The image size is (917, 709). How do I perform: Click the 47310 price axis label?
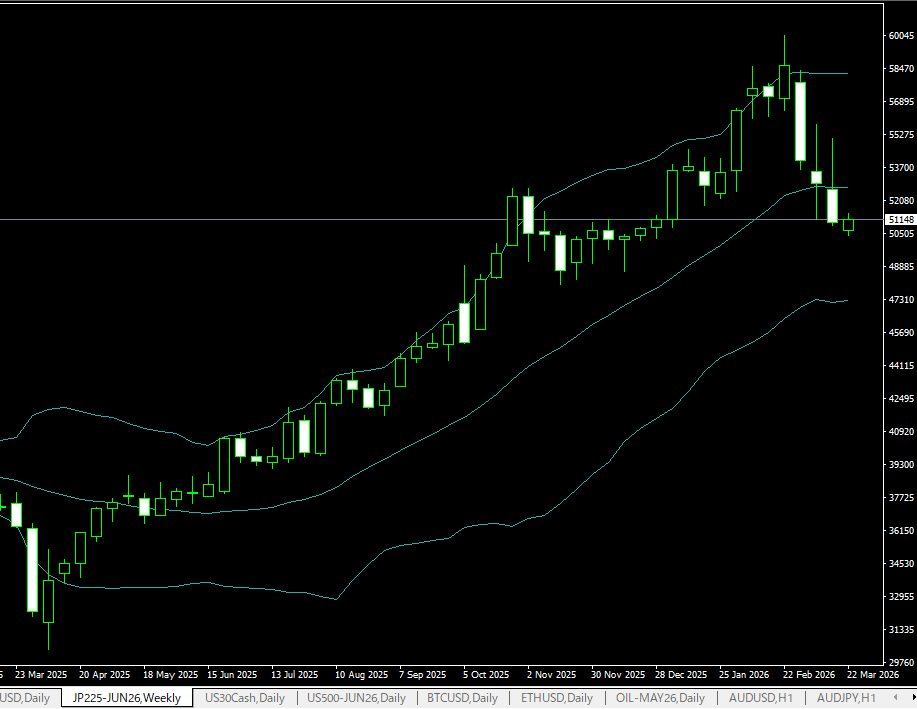pos(899,300)
